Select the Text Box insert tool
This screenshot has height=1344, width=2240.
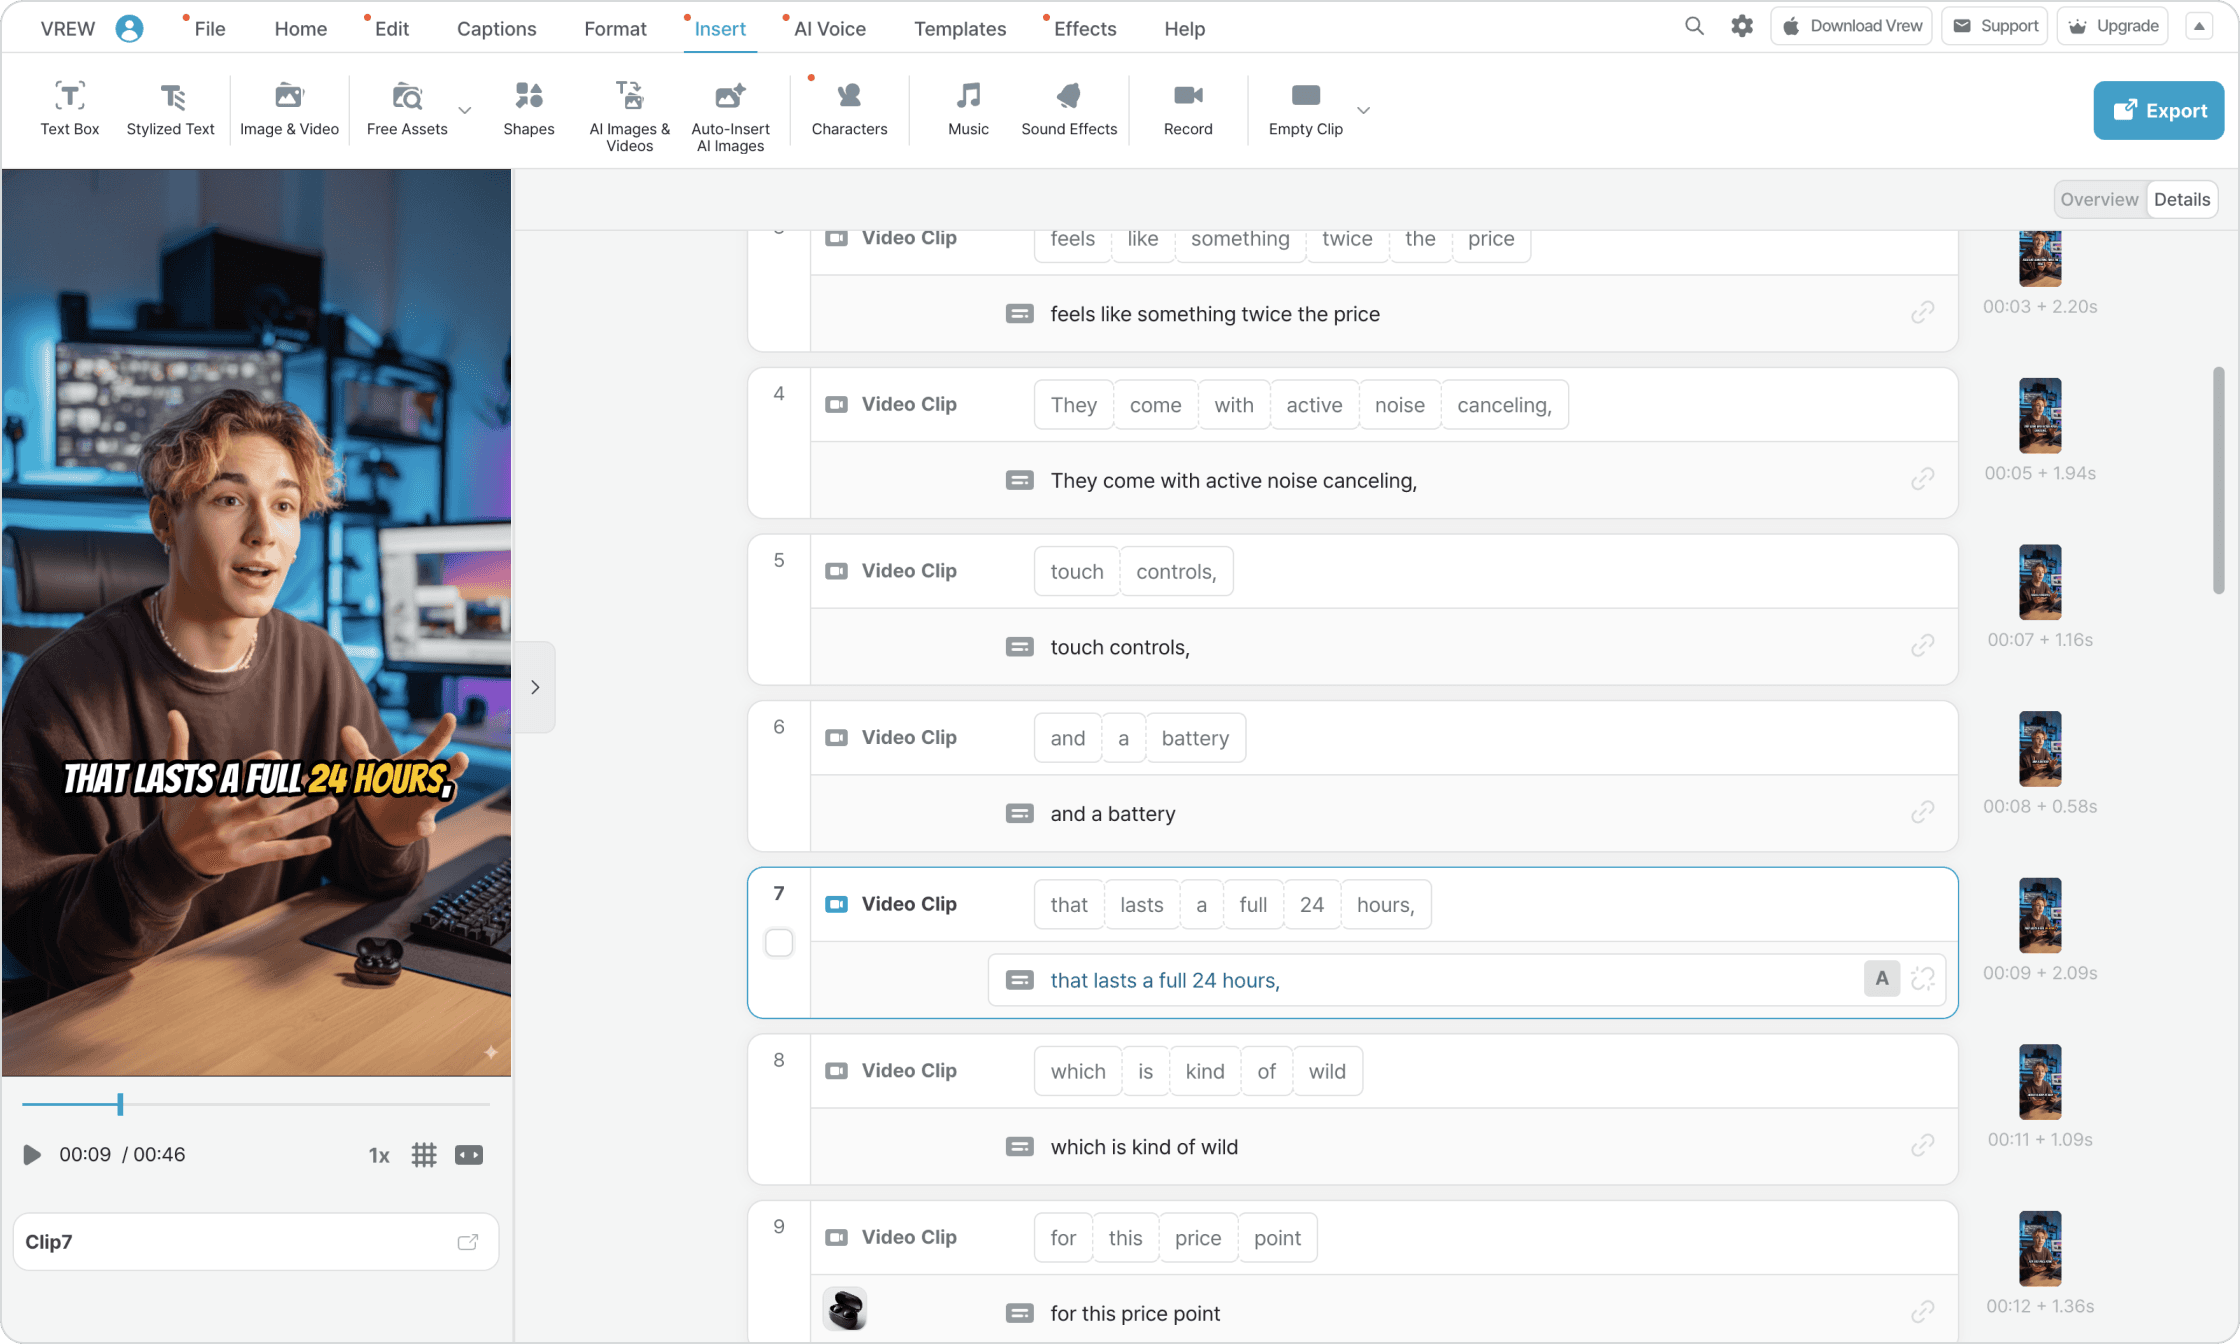(x=70, y=108)
